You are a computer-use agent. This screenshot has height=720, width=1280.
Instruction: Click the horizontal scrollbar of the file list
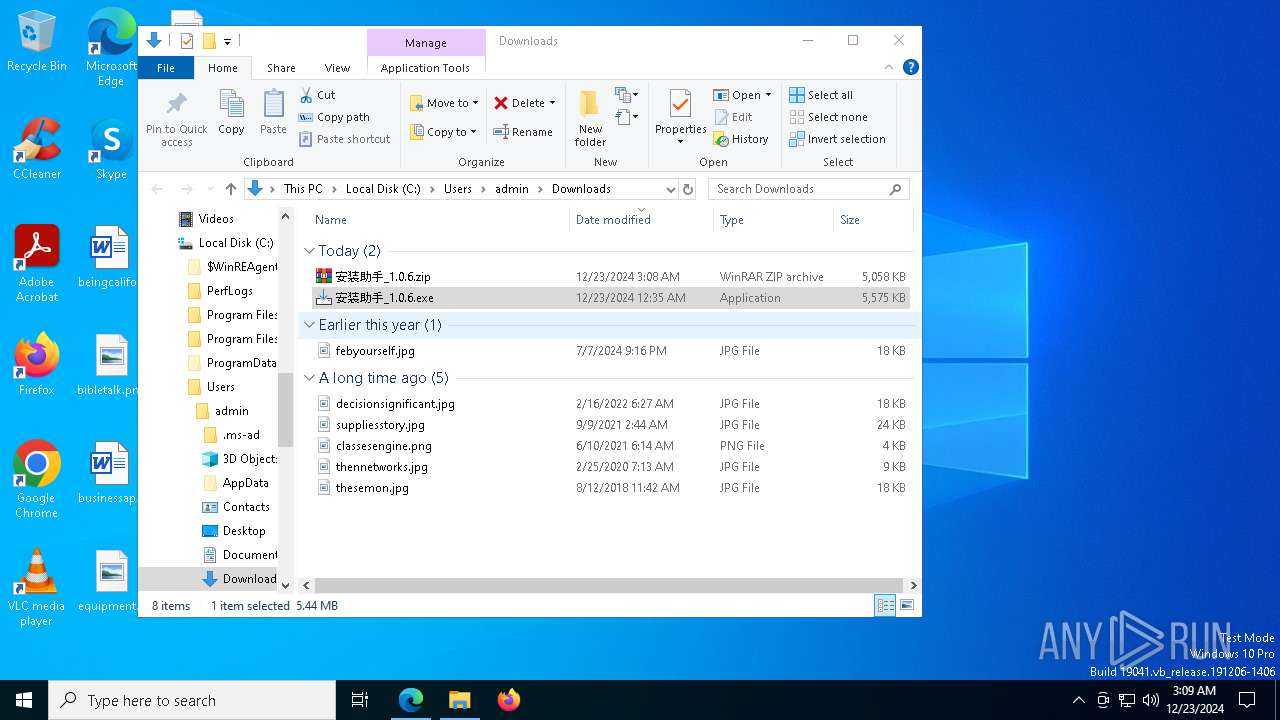pyautogui.click(x=609, y=585)
